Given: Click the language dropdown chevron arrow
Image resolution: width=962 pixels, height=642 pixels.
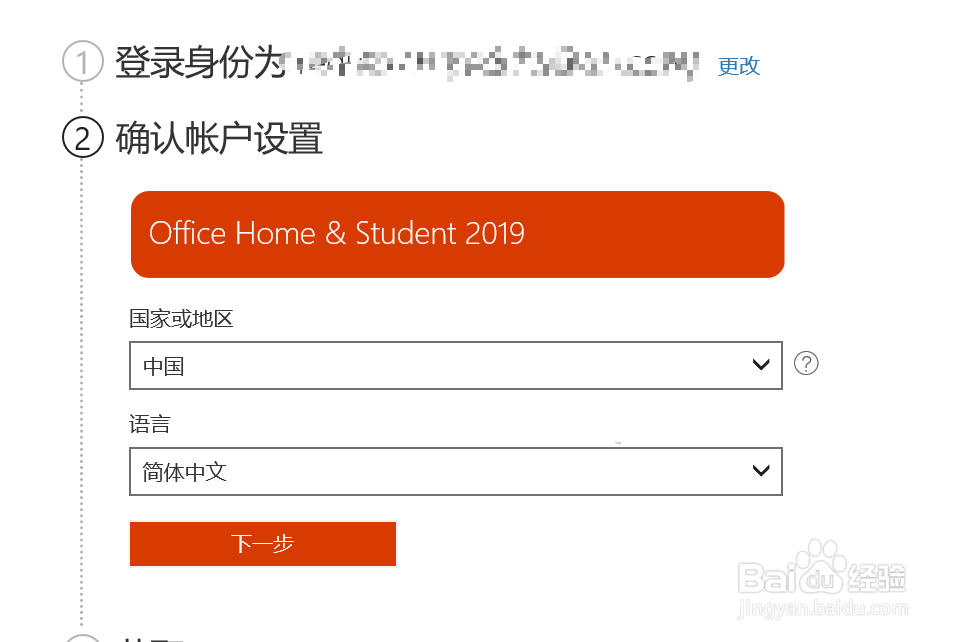Looking at the screenshot, I should 761,470.
